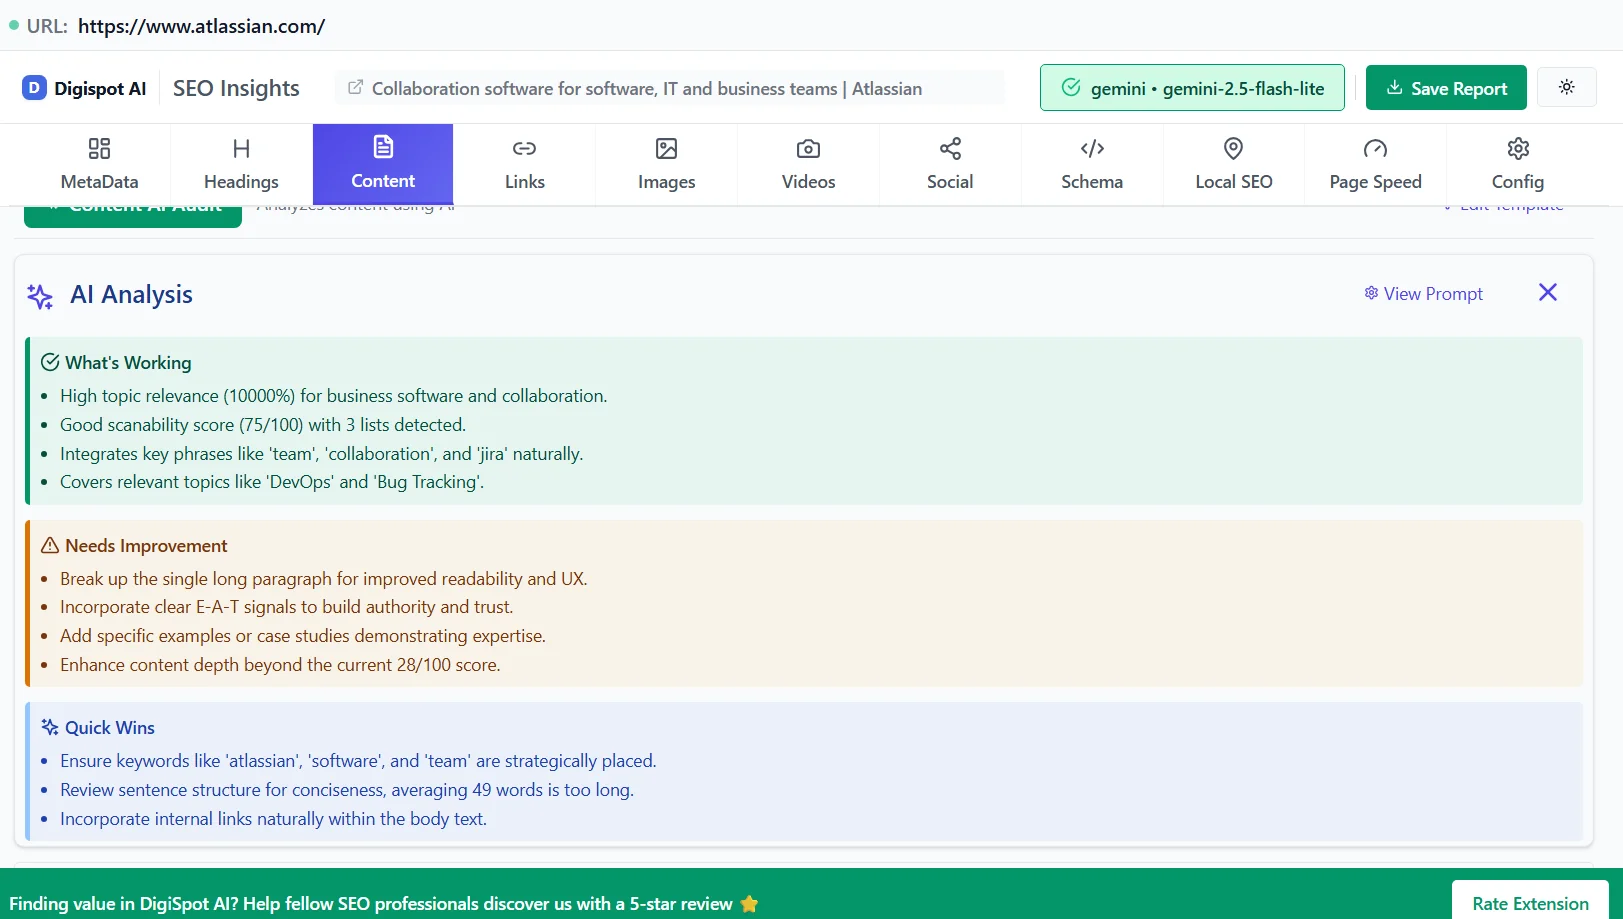Click the Save Report button

point(1445,87)
